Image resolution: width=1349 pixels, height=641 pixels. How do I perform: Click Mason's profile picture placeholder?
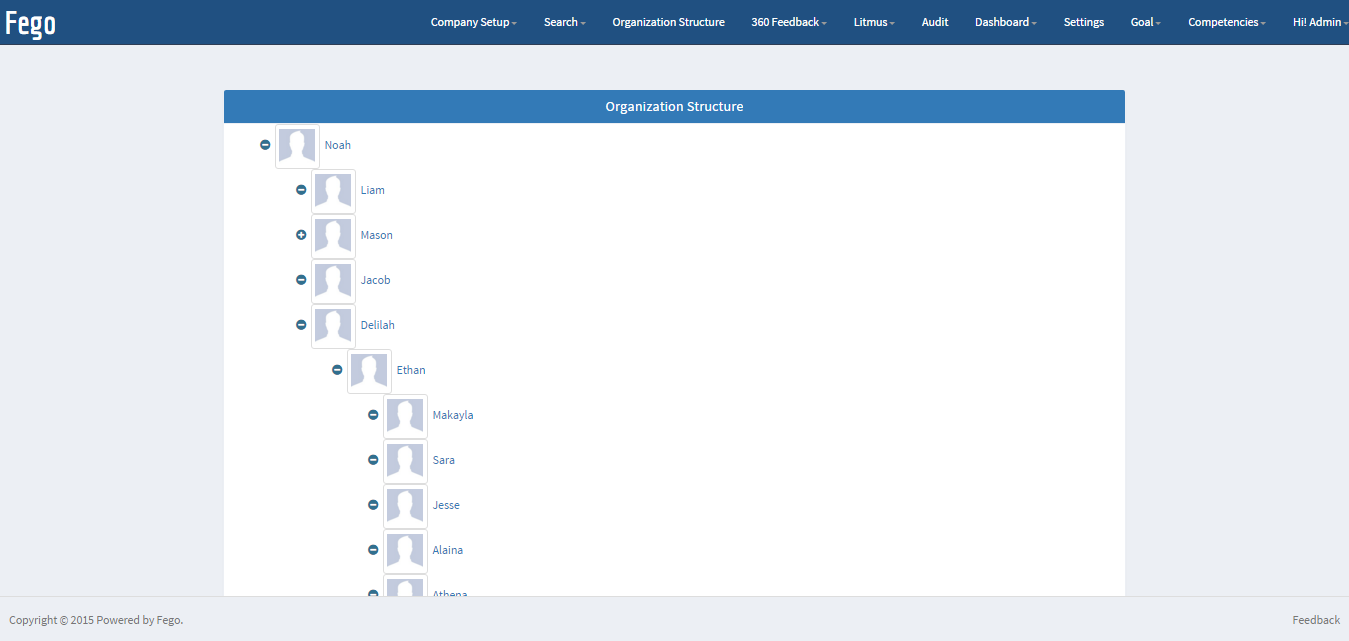[333, 236]
